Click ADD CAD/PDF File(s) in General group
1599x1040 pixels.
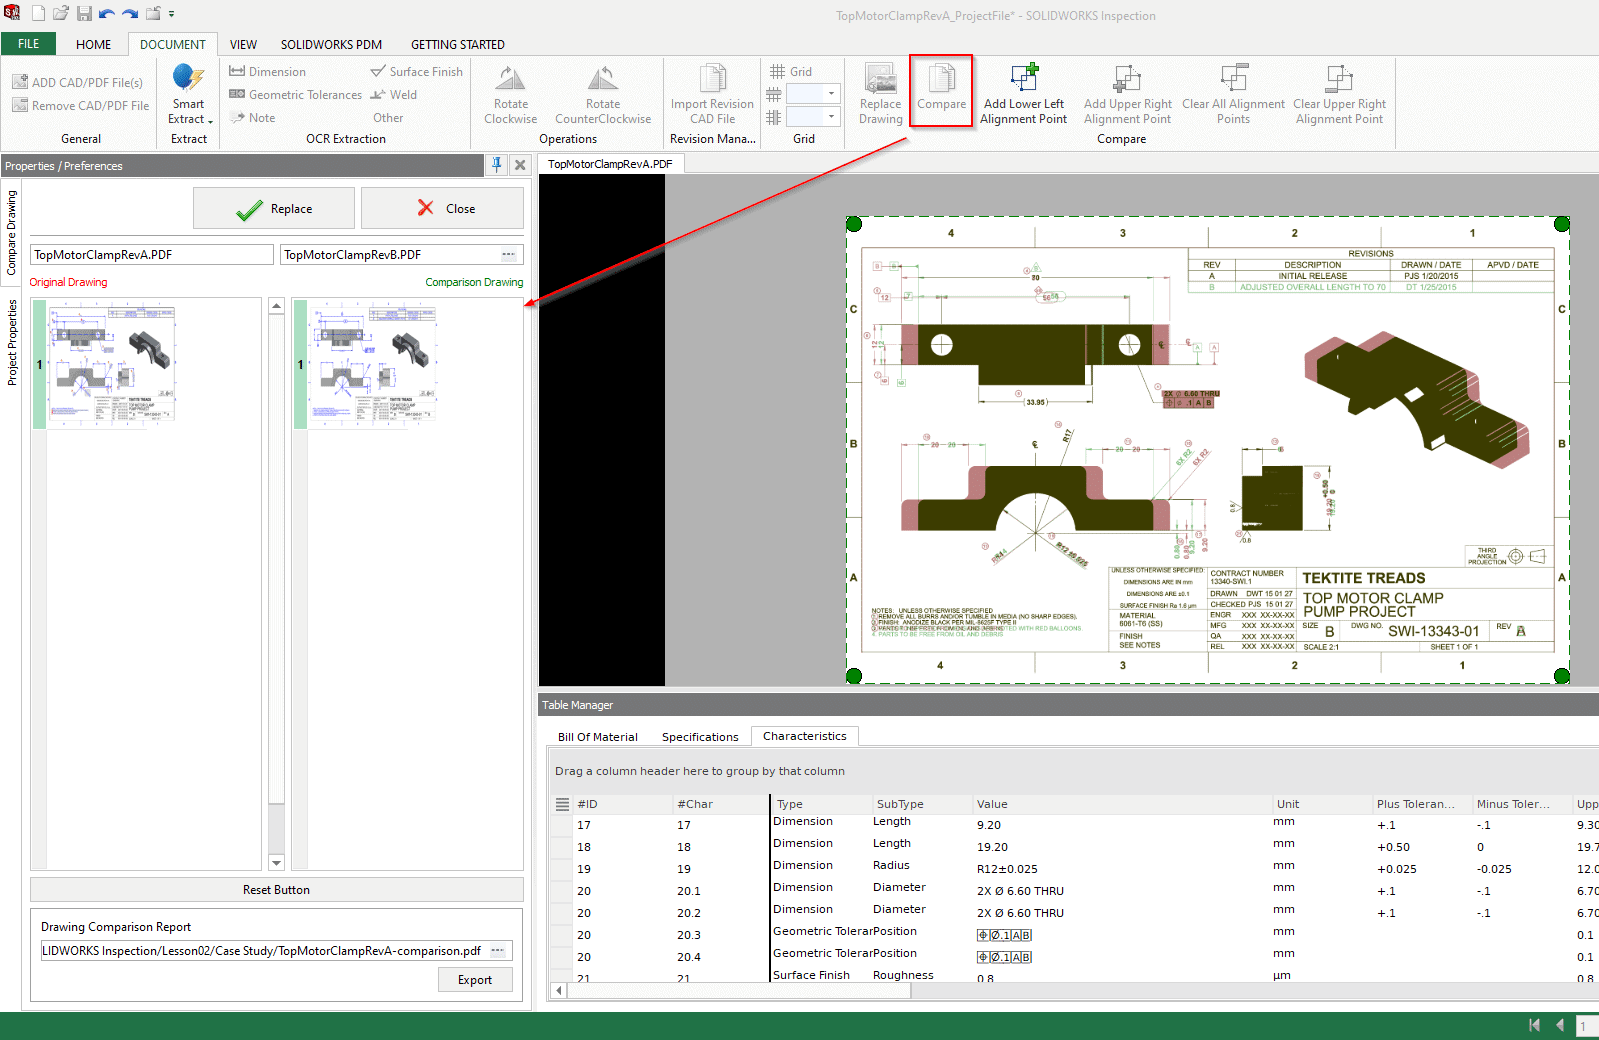(x=78, y=82)
